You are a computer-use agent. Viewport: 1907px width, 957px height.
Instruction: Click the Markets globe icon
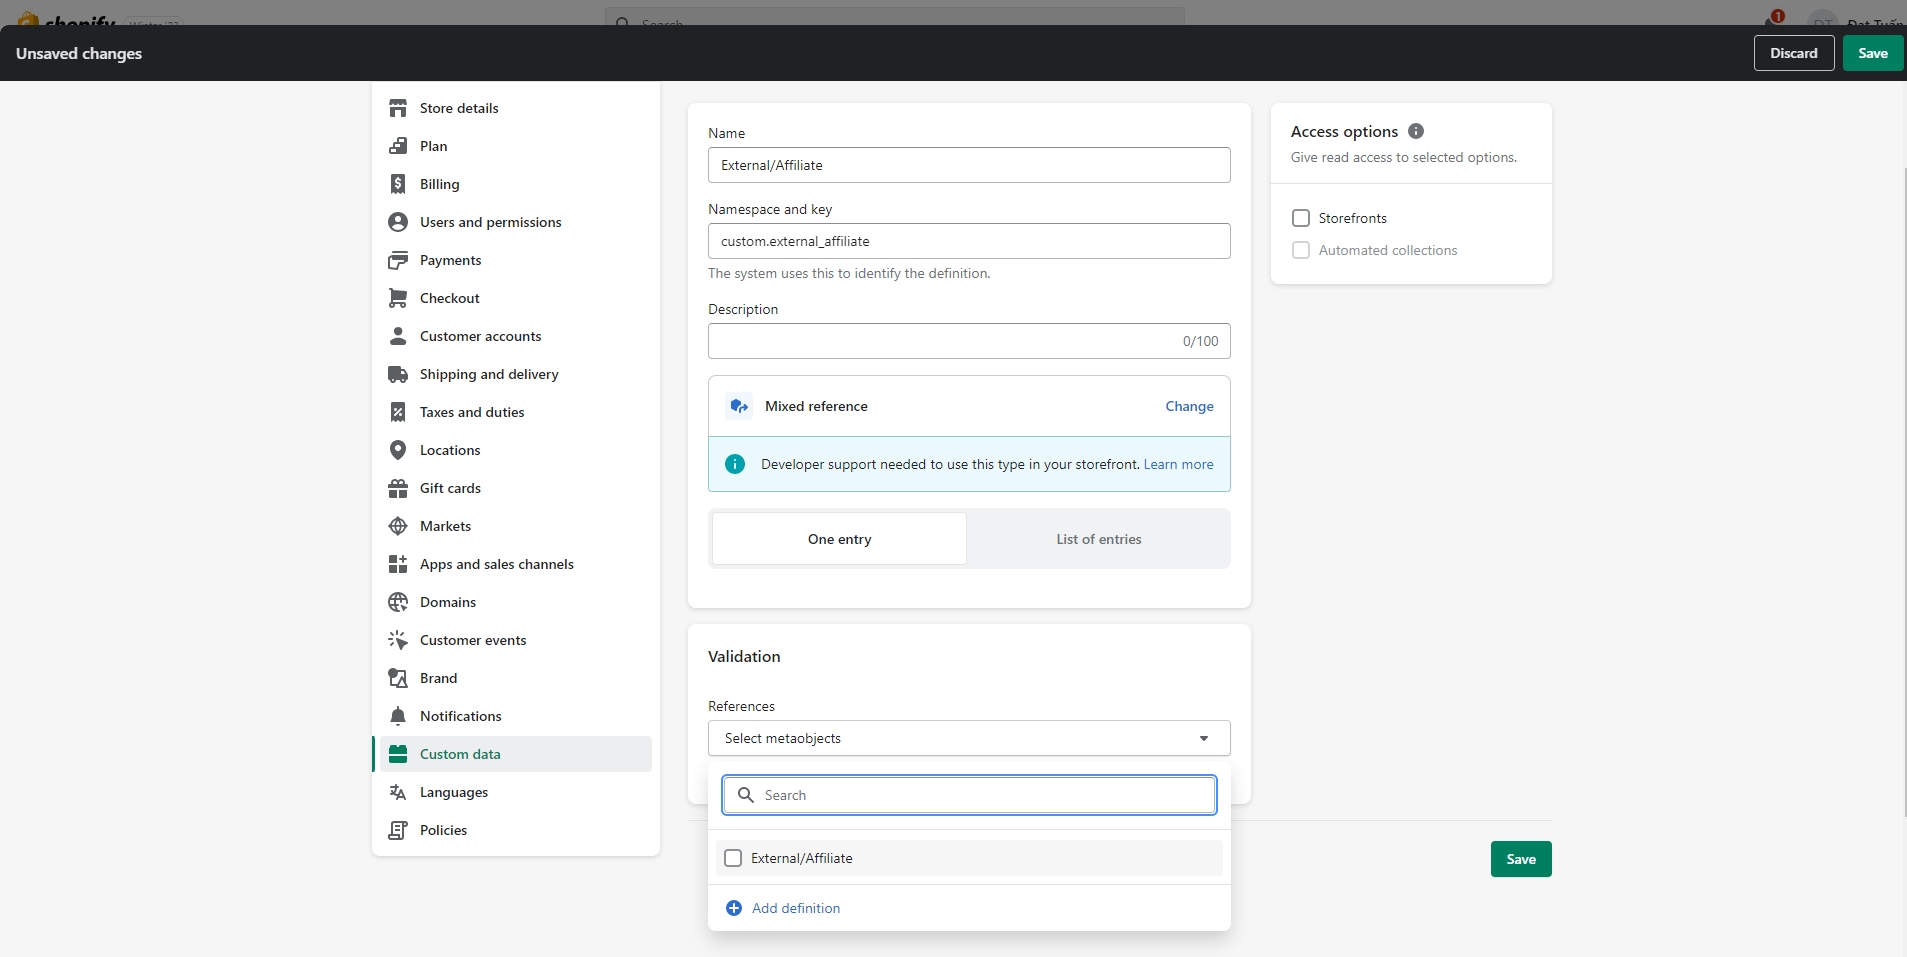(x=398, y=526)
